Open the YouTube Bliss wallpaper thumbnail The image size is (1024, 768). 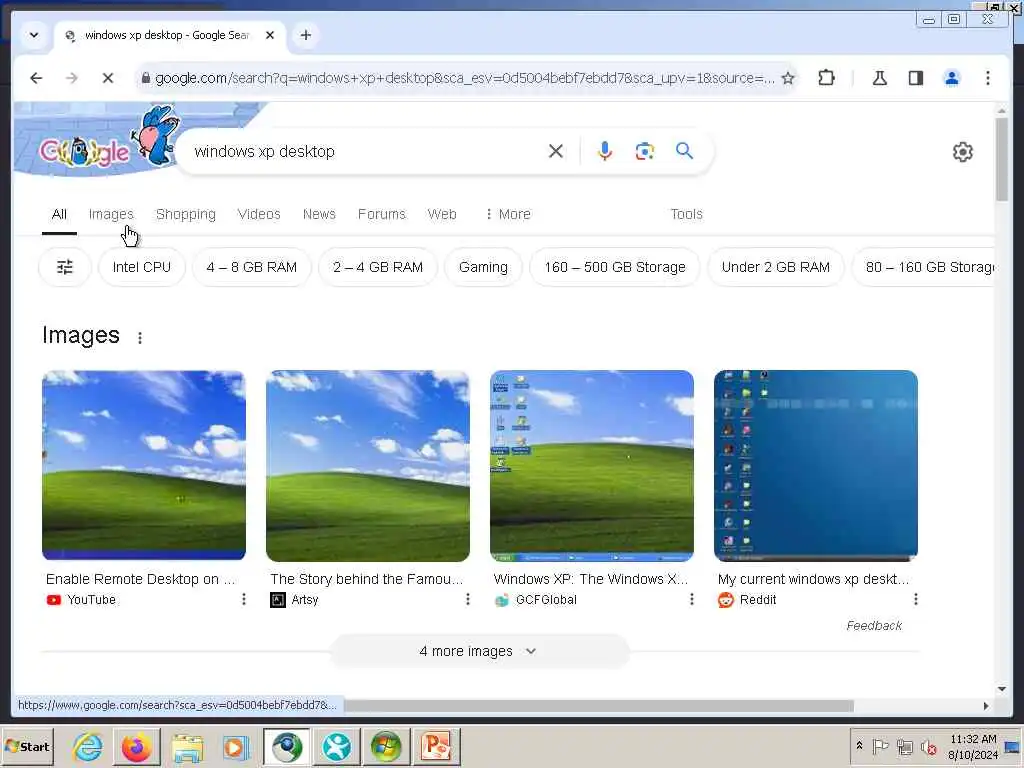pyautogui.click(x=144, y=465)
